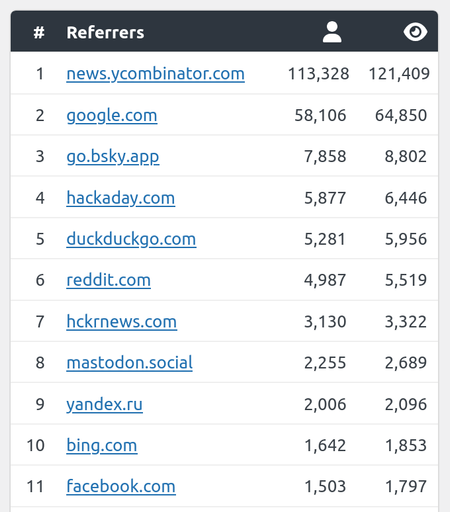Open reddit.com referrer link
The image size is (450, 512).
click(108, 280)
